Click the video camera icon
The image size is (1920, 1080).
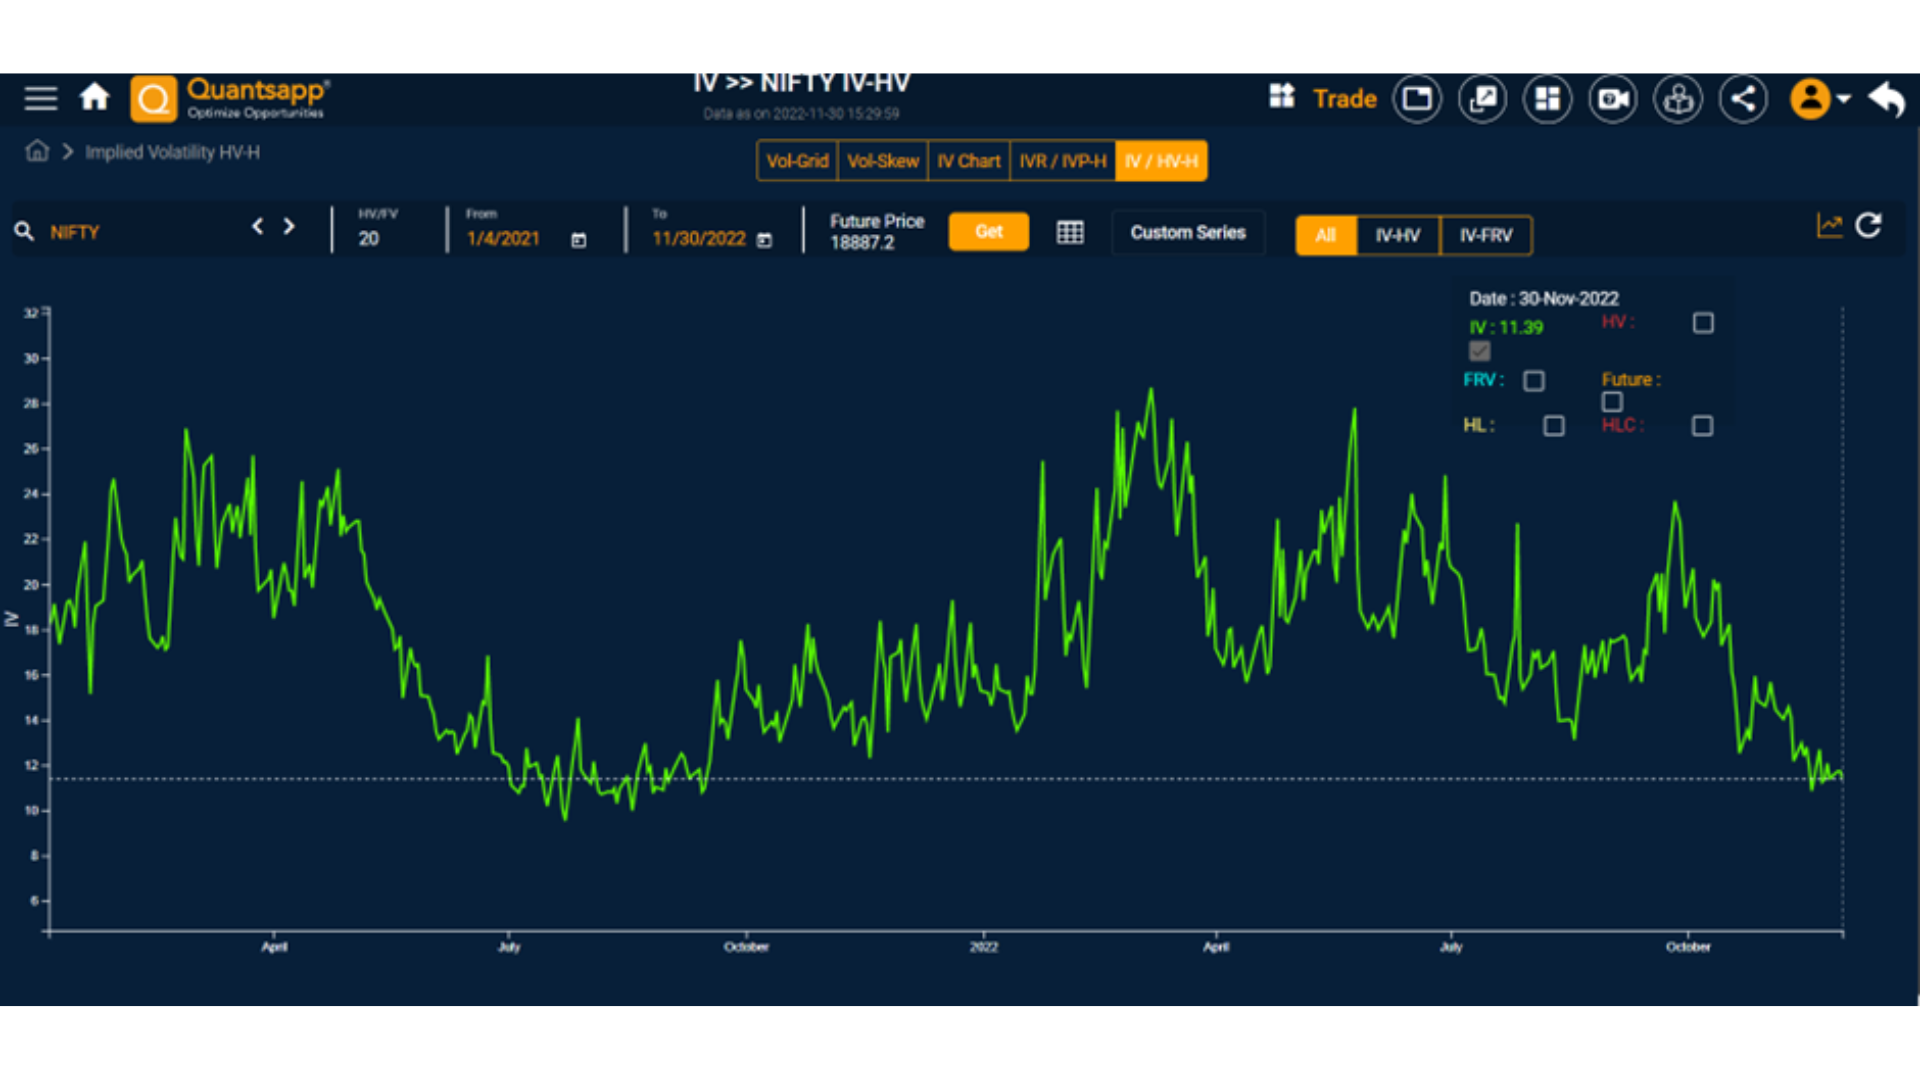coord(1612,99)
